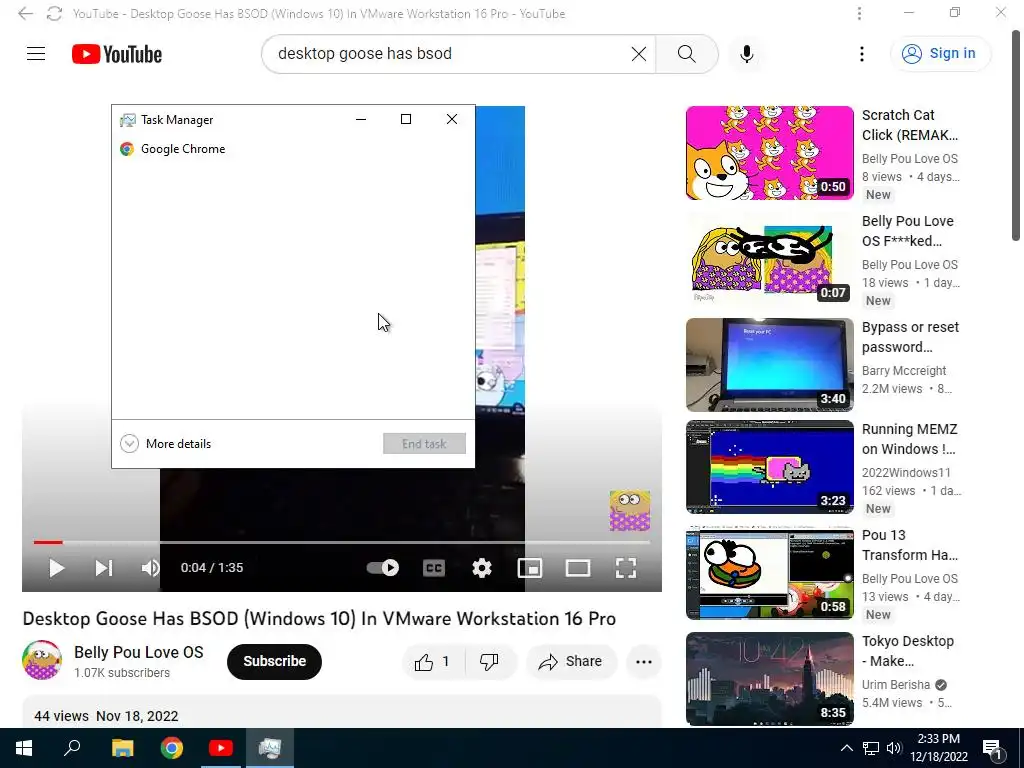This screenshot has height=768, width=1024.
Task: Like the video
Action: click(432, 662)
